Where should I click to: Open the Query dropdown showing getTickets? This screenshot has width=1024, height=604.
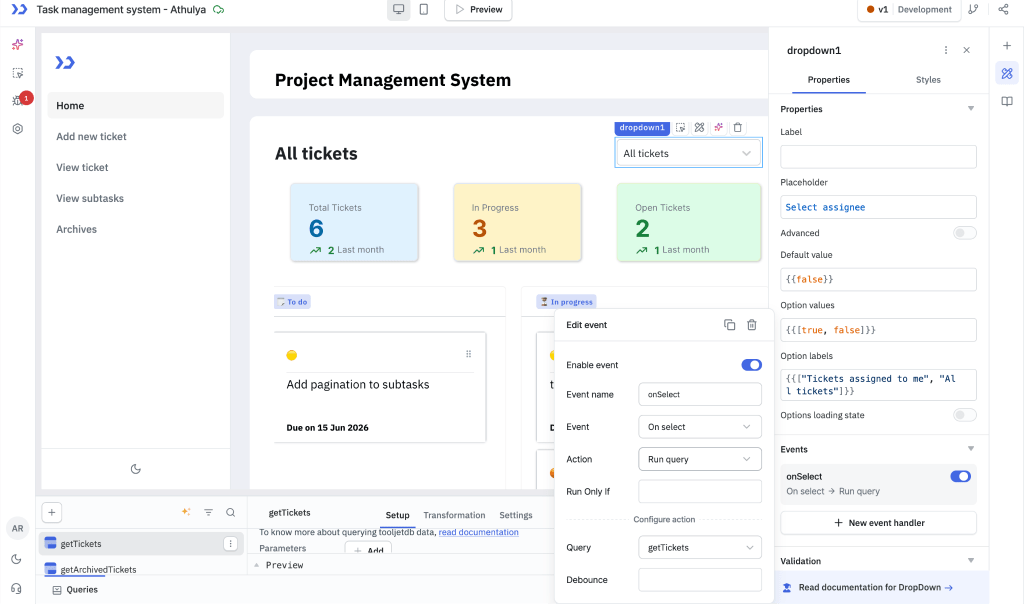(x=699, y=547)
